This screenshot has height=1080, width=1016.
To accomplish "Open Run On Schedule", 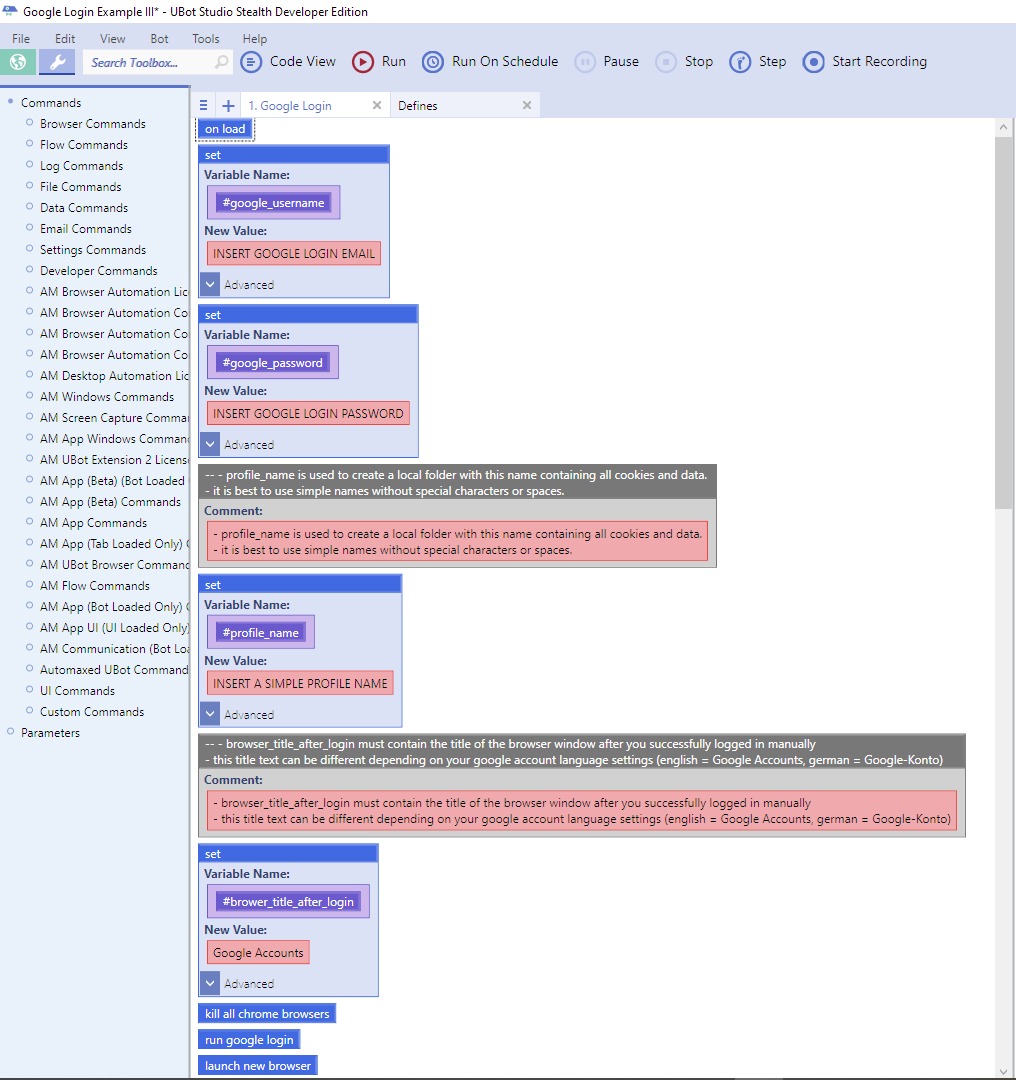I will (x=490, y=61).
